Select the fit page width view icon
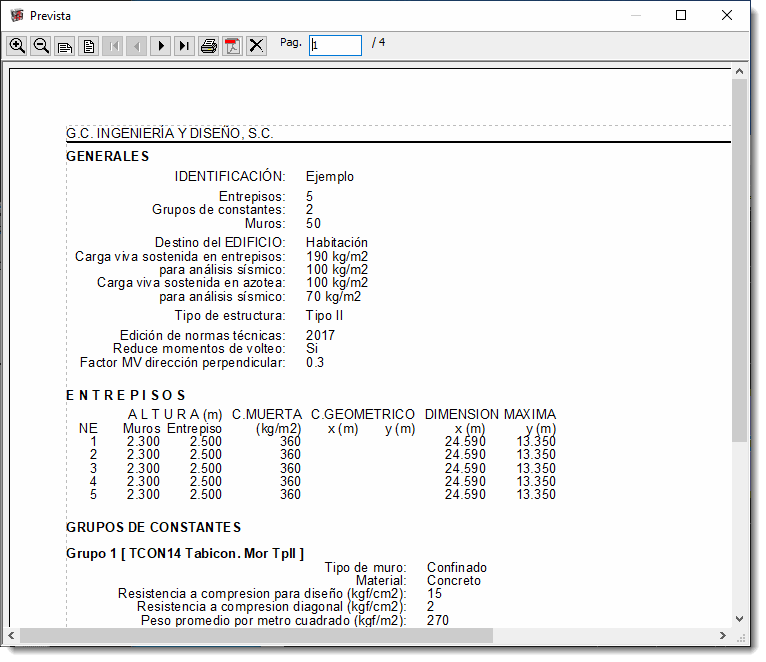 tap(65, 46)
